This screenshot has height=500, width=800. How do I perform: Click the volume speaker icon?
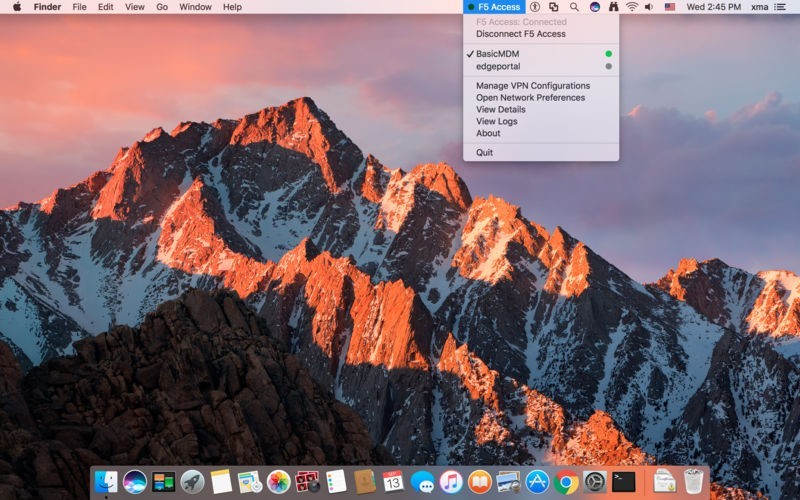point(650,7)
